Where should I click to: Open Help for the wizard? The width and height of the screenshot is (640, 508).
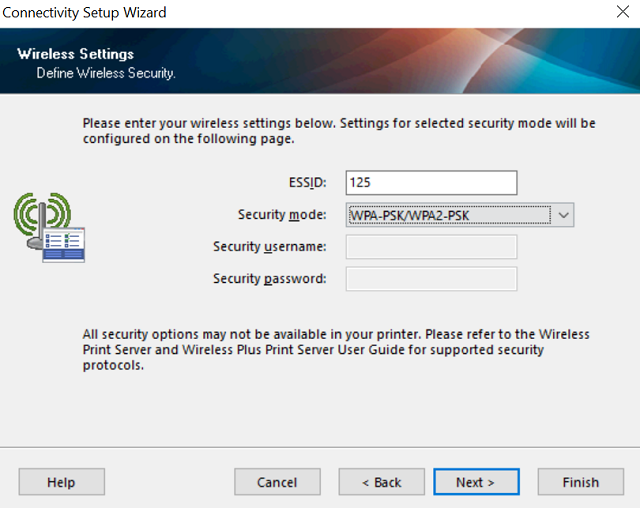[61, 482]
